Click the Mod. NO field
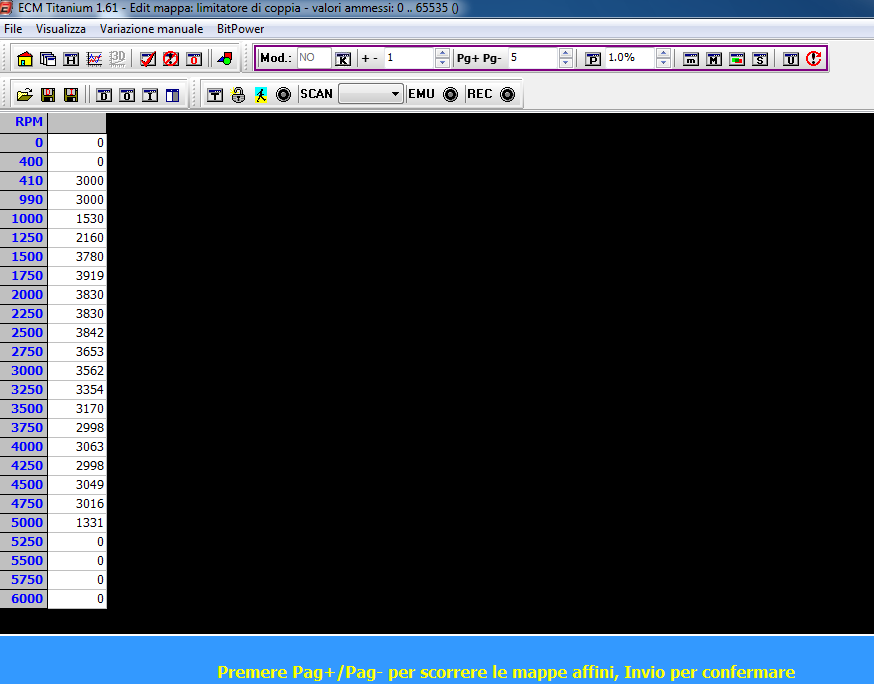Image resolution: width=874 pixels, height=684 pixels. [x=314, y=58]
